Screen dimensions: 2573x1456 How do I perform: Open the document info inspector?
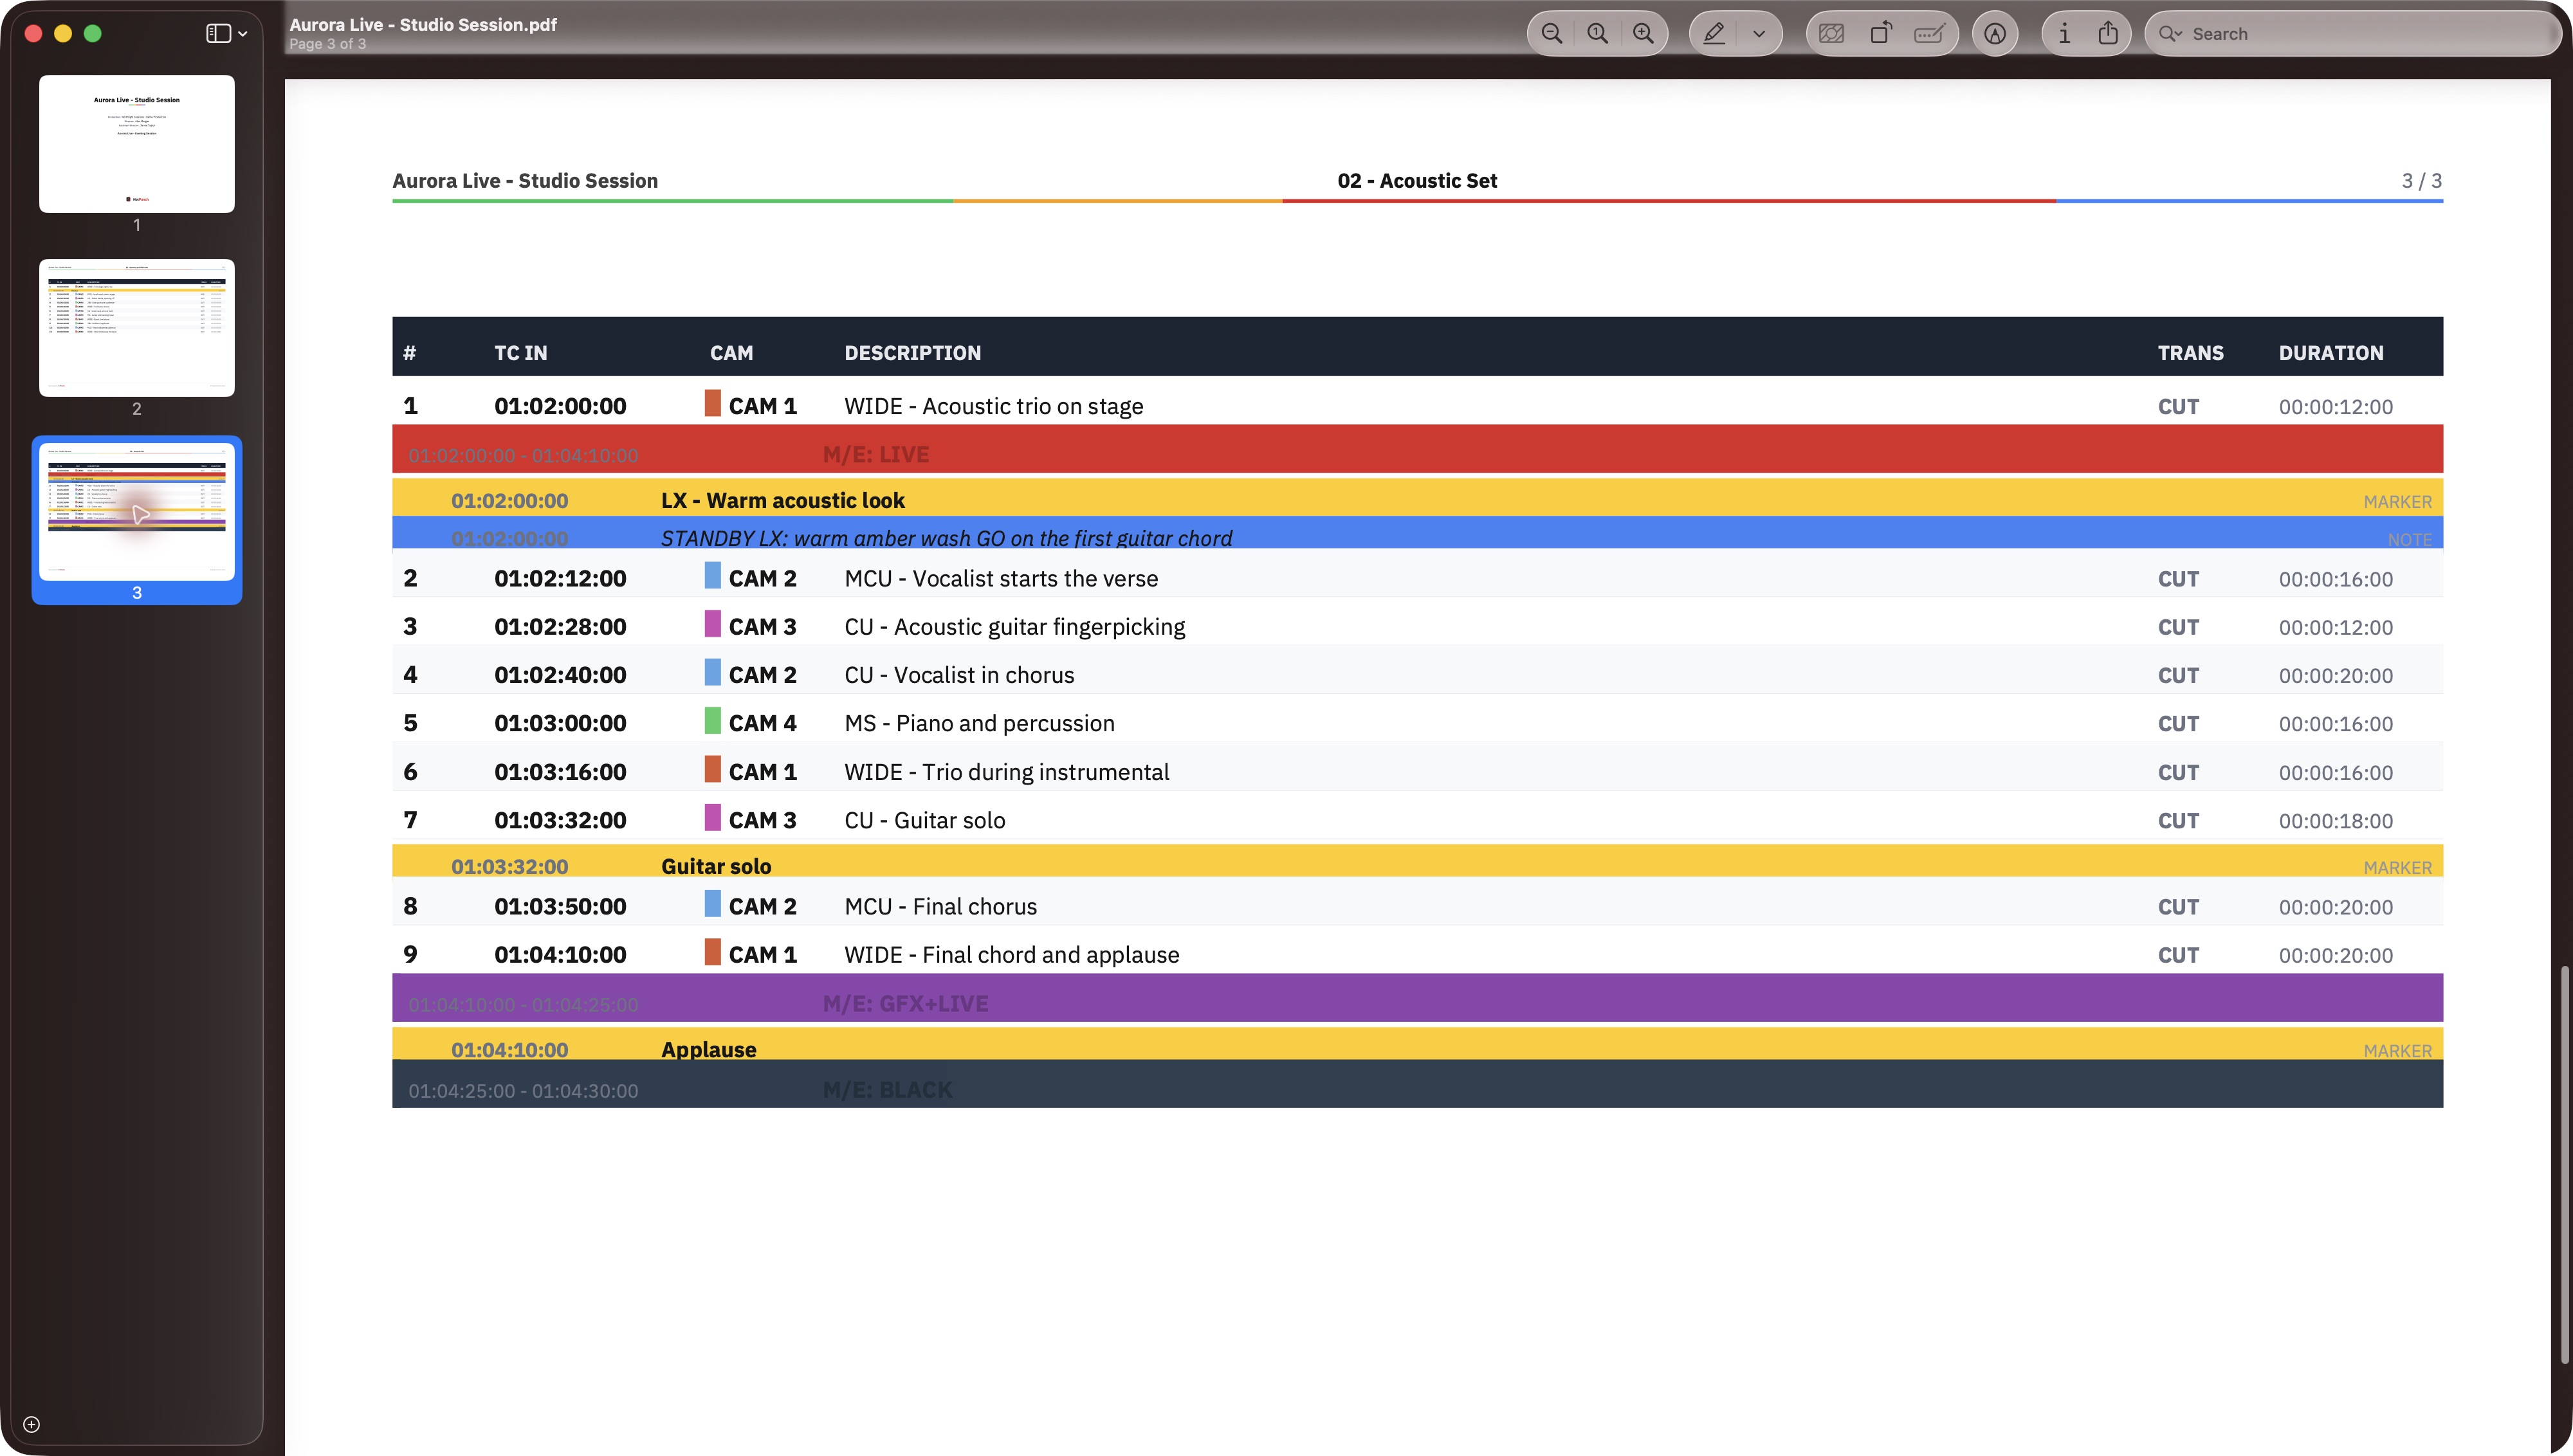pyautogui.click(x=2064, y=33)
